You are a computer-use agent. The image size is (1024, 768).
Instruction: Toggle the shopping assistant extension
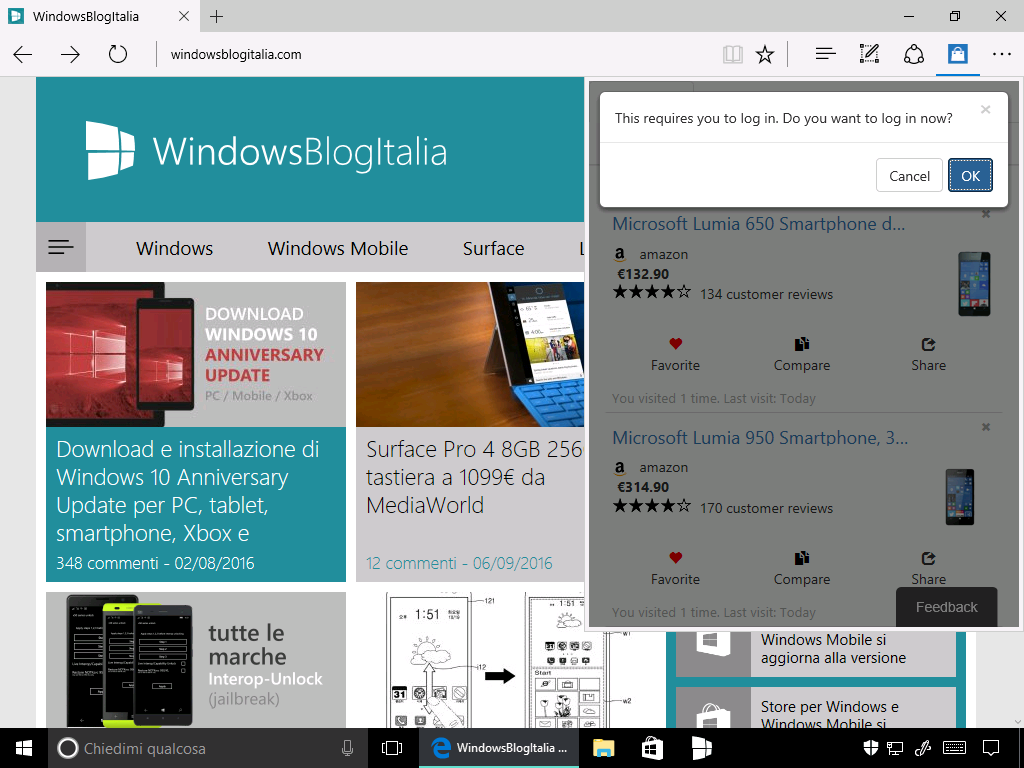click(x=958, y=54)
